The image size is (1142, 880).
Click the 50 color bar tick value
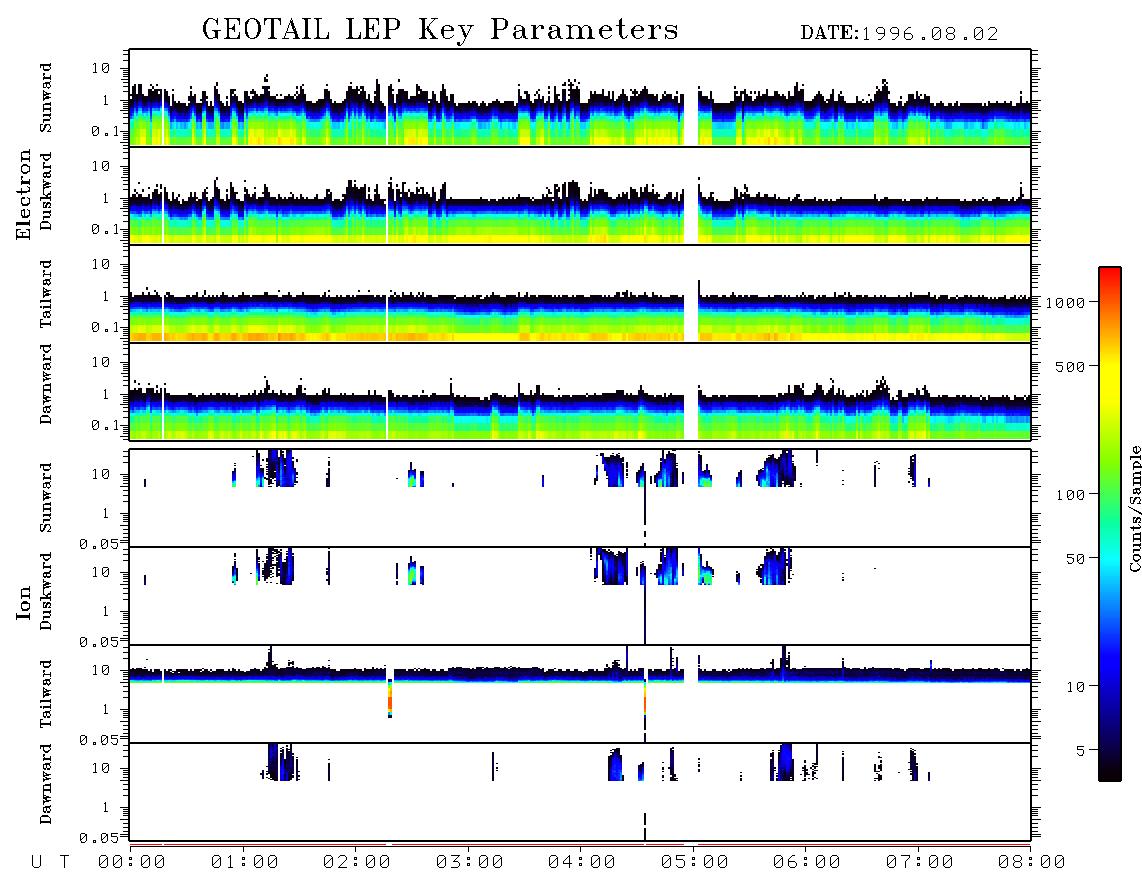(x=1075, y=559)
